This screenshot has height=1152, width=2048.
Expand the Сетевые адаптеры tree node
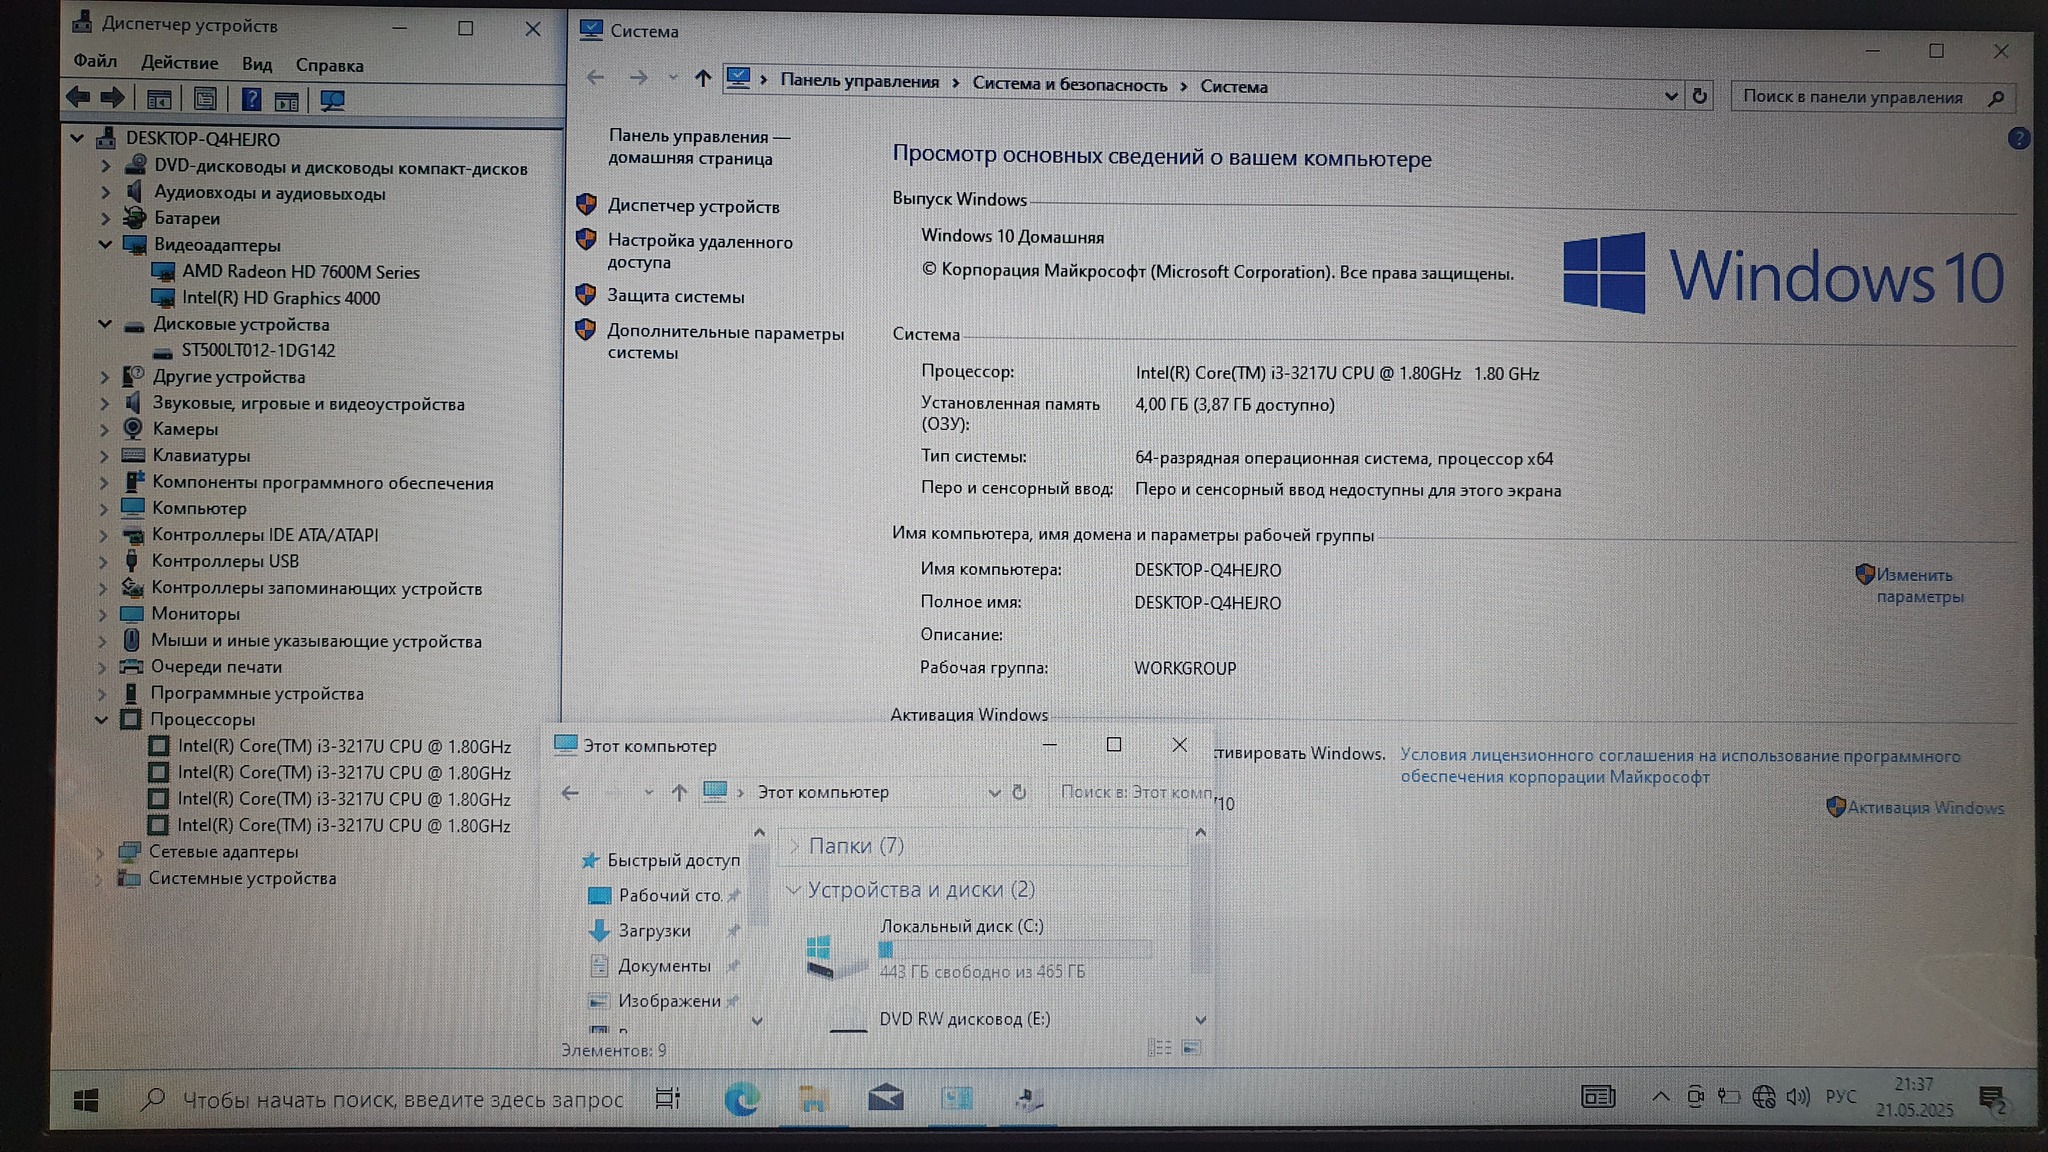(x=100, y=852)
